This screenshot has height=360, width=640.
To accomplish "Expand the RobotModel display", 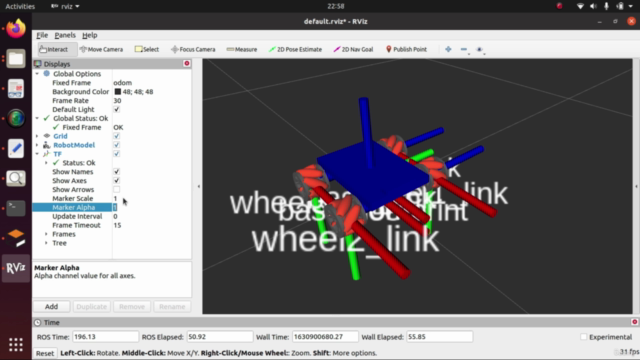I will (37, 145).
